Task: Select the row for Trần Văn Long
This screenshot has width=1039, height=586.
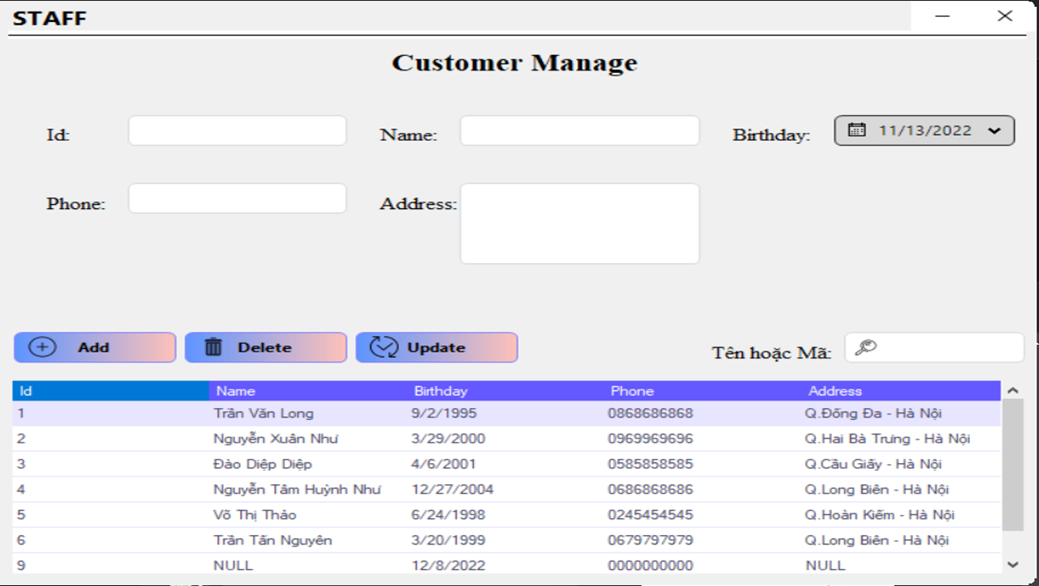Action: (x=300, y=413)
